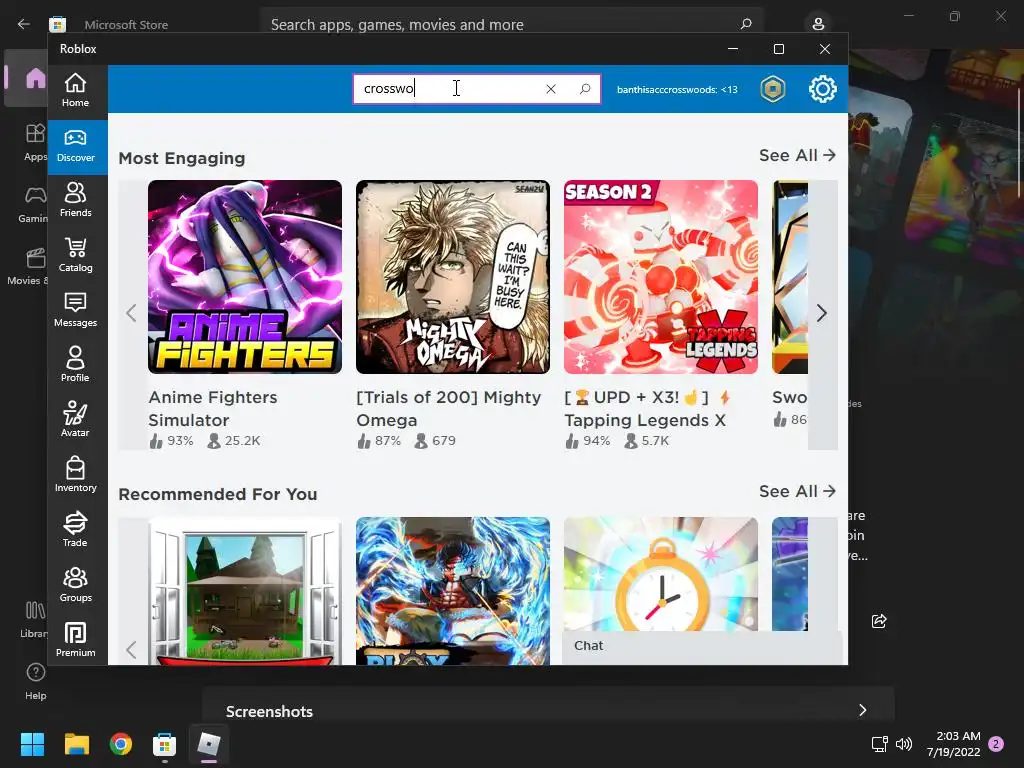Click the Roblox search magnifier icon
The height and width of the screenshot is (768, 1024).
click(x=584, y=89)
